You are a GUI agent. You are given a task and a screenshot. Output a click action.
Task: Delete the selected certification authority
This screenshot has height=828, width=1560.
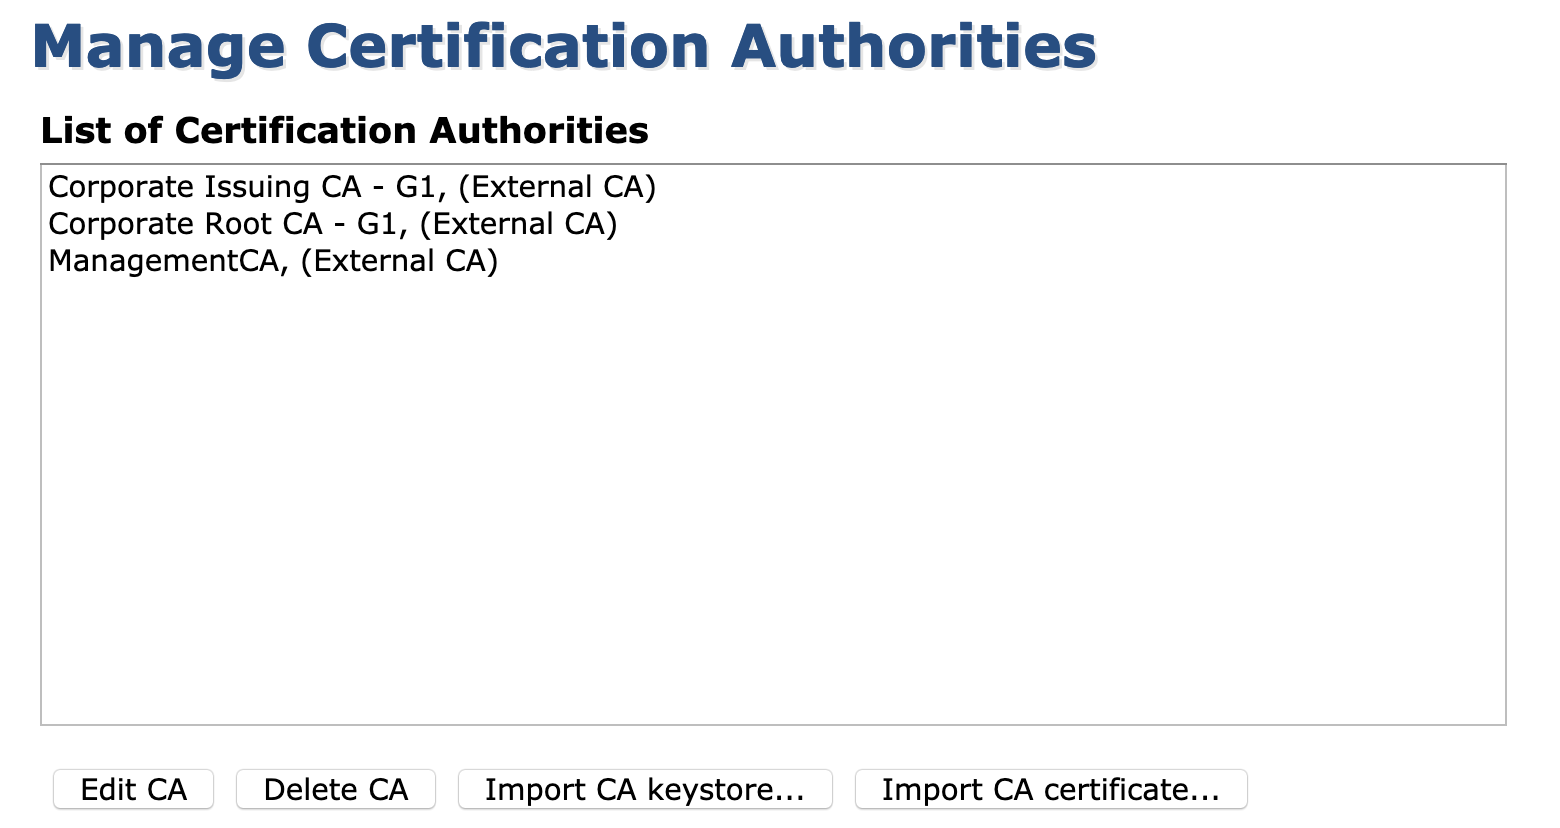335,789
